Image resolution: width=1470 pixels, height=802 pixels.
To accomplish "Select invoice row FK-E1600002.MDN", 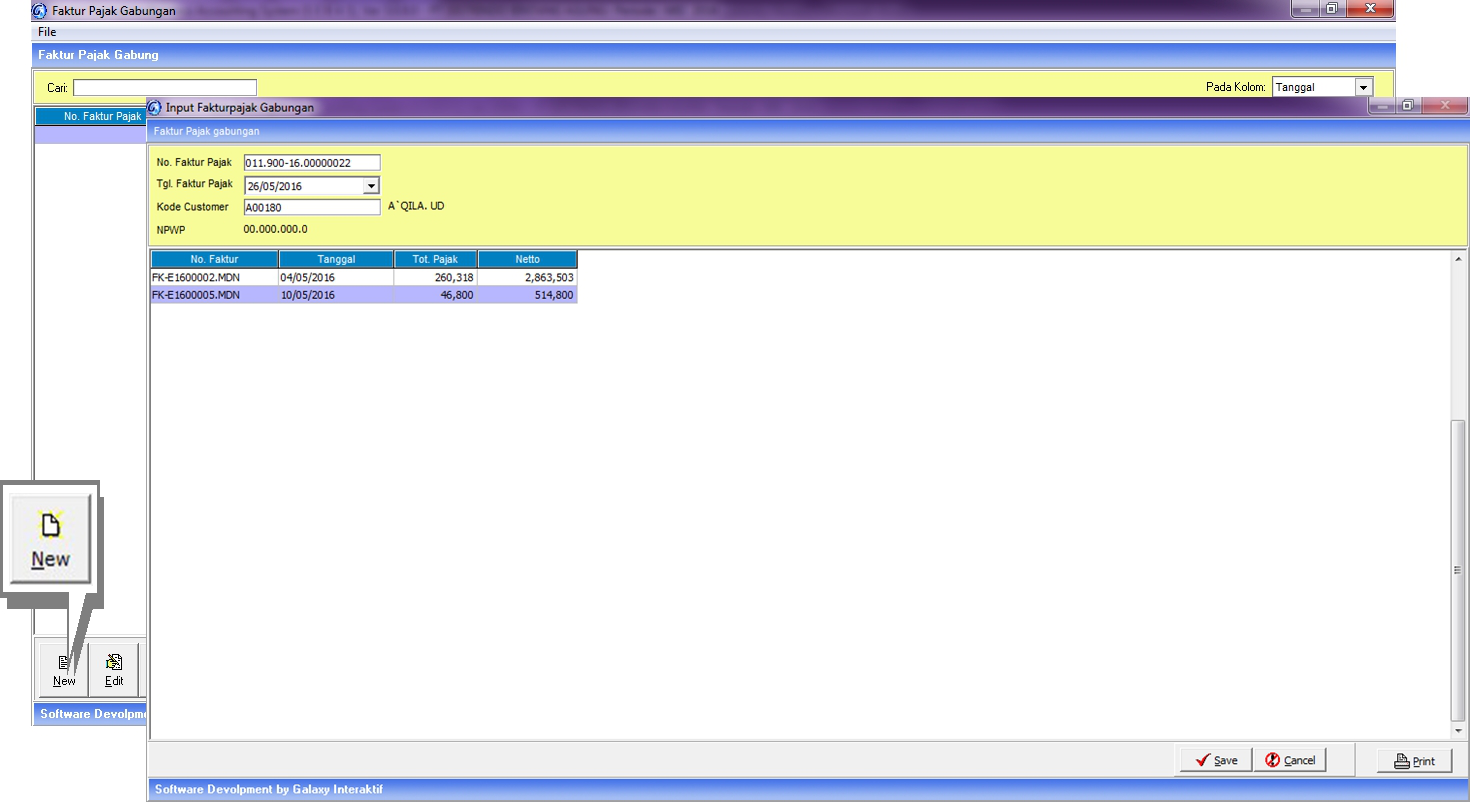I will coord(214,277).
